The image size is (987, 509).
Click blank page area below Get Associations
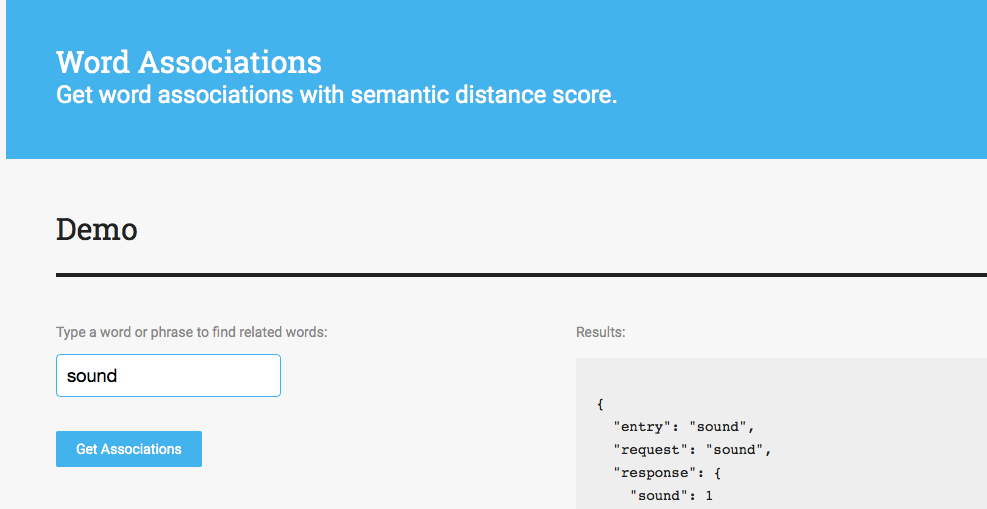pos(300,490)
